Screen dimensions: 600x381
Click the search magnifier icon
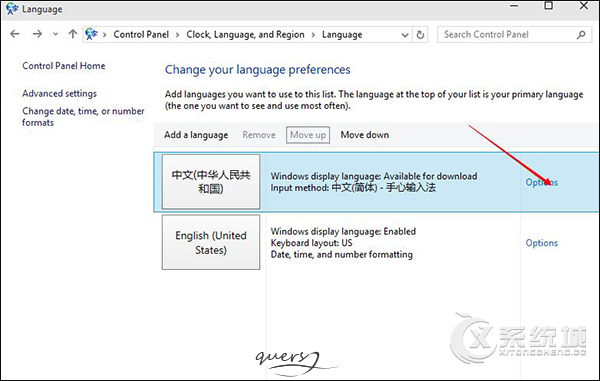point(581,35)
